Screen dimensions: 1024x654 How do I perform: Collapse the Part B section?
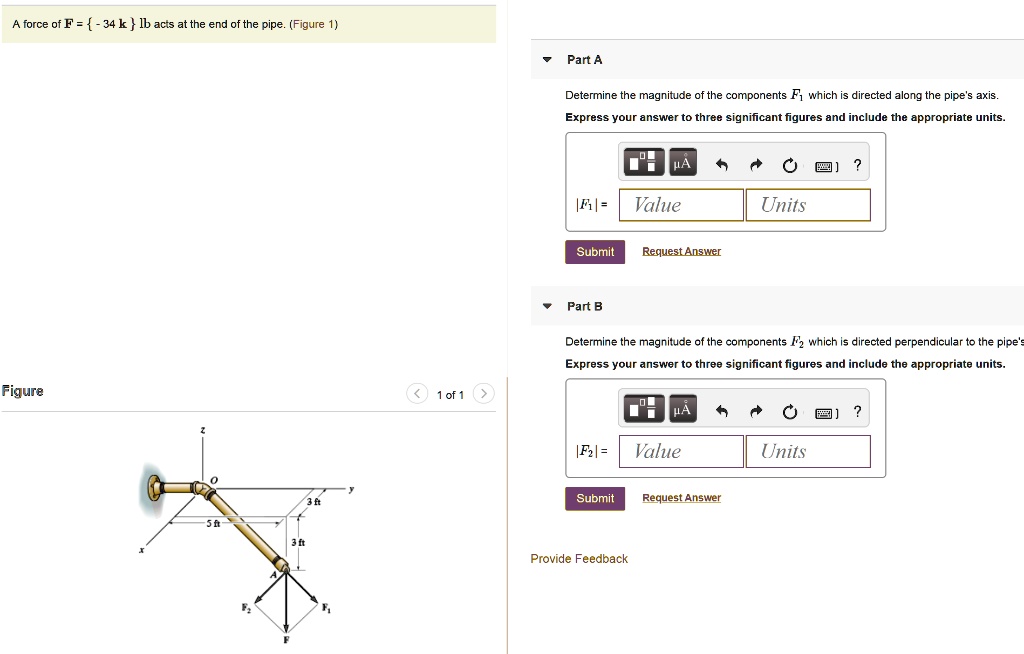pyautogui.click(x=546, y=306)
